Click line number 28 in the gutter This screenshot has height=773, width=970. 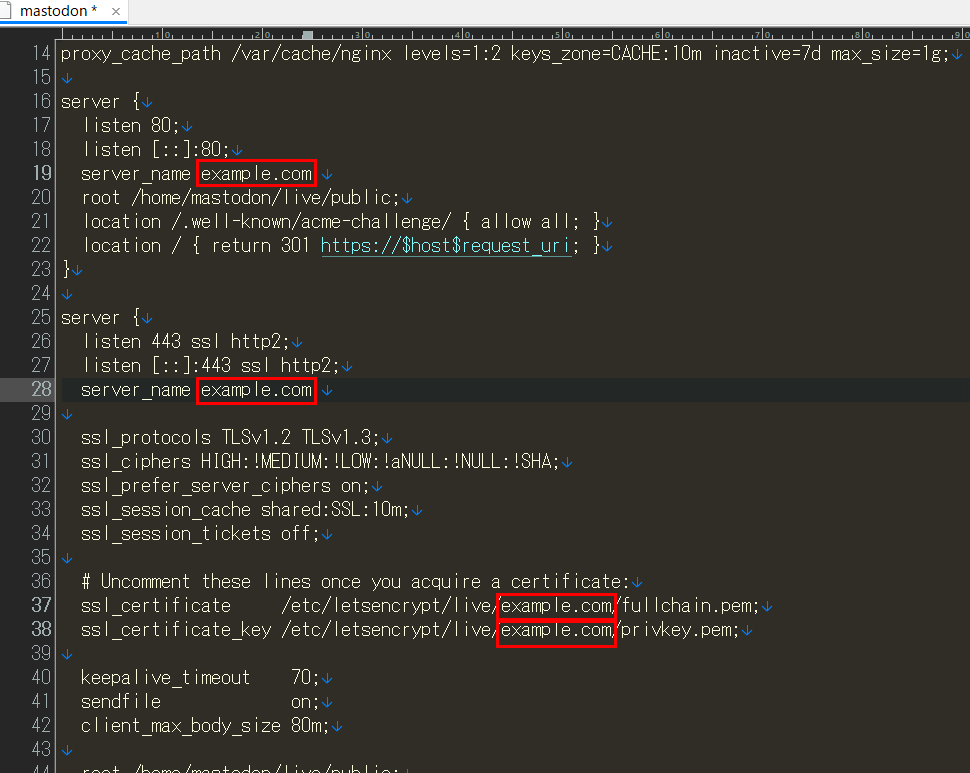(40, 390)
